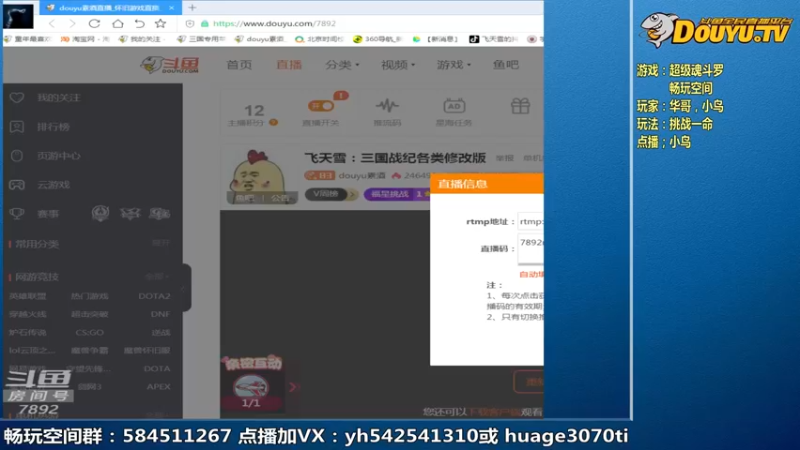The height and width of the screenshot is (450, 800).
Task: Go forward using browser forward arrow
Action: tap(72, 23)
